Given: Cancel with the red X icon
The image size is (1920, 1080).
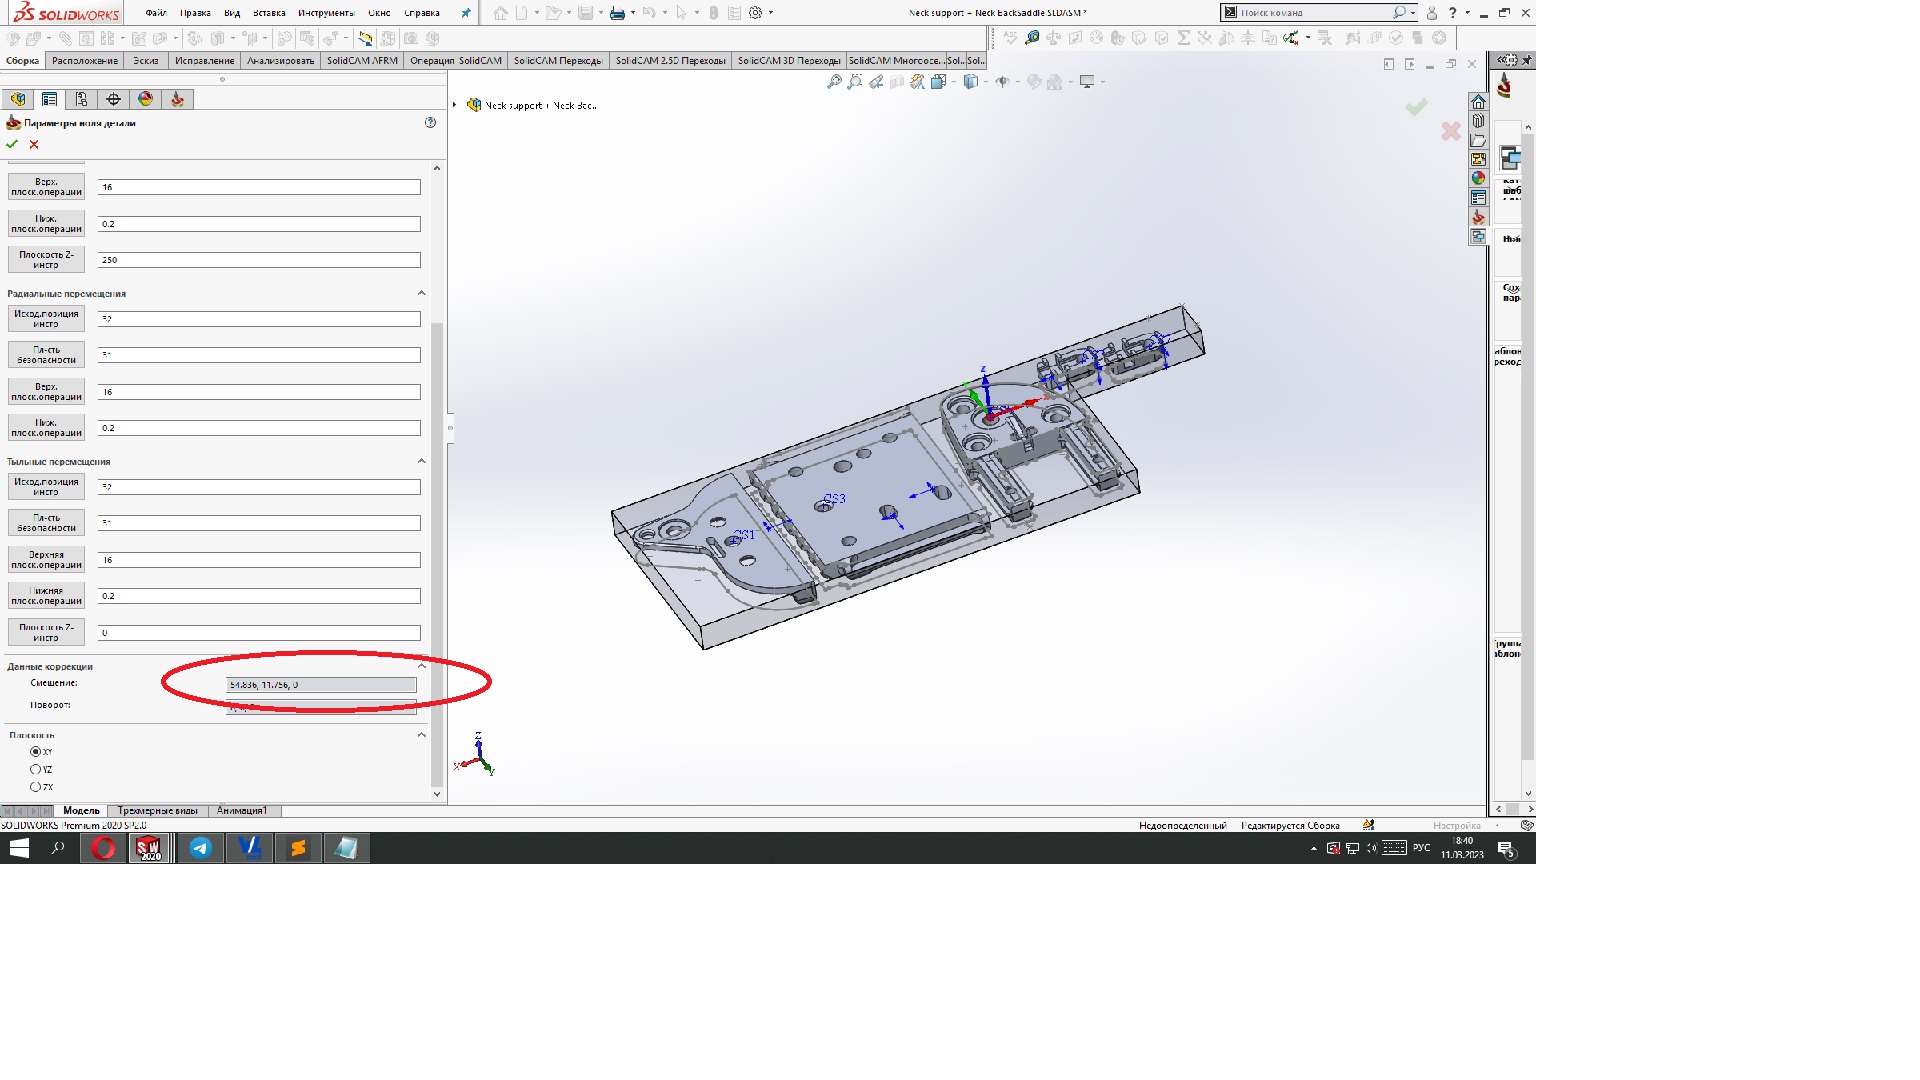Looking at the screenshot, I should click(34, 144).
